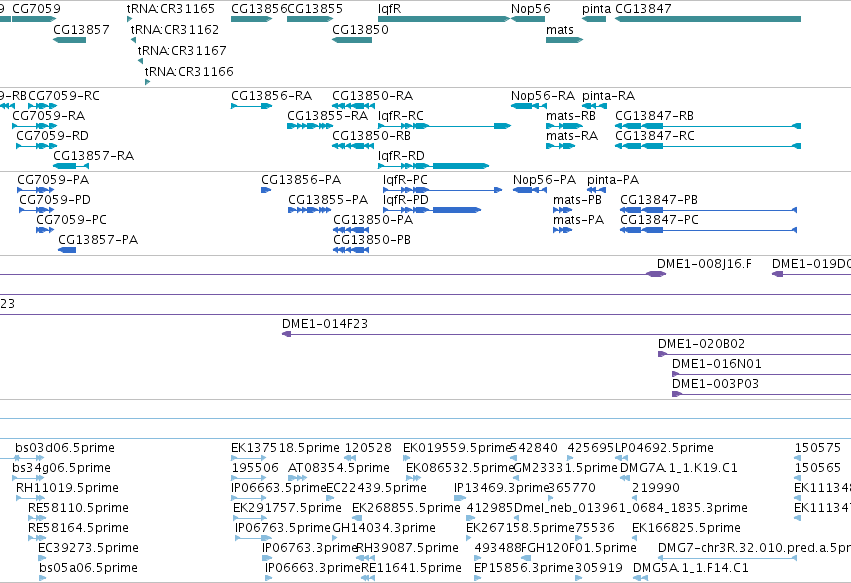The image size is (851, 583).
Task: Click EST EK166825.5prime
Action: 686,528
